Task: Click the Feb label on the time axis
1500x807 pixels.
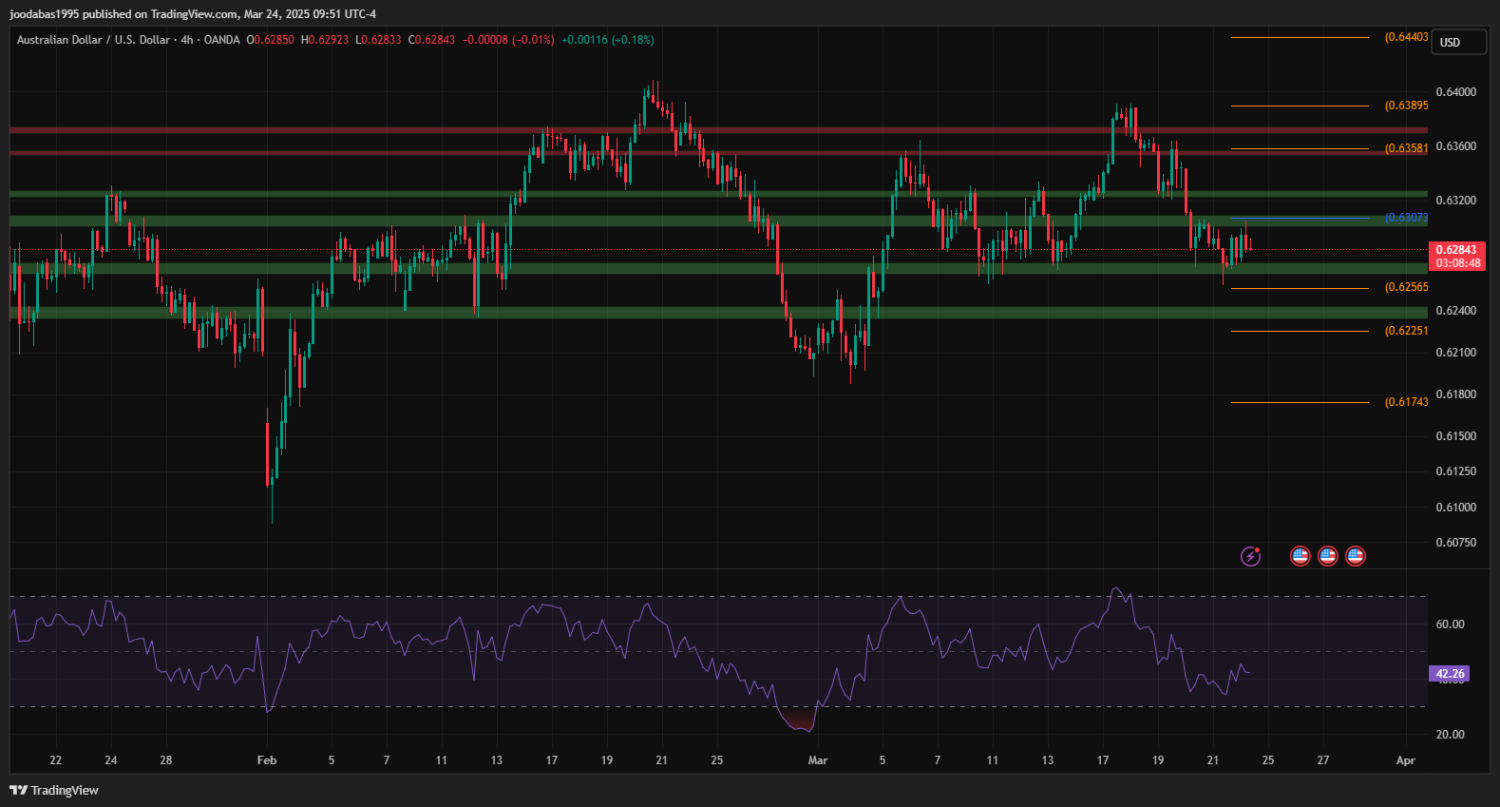Action: (x=265, y=761)
